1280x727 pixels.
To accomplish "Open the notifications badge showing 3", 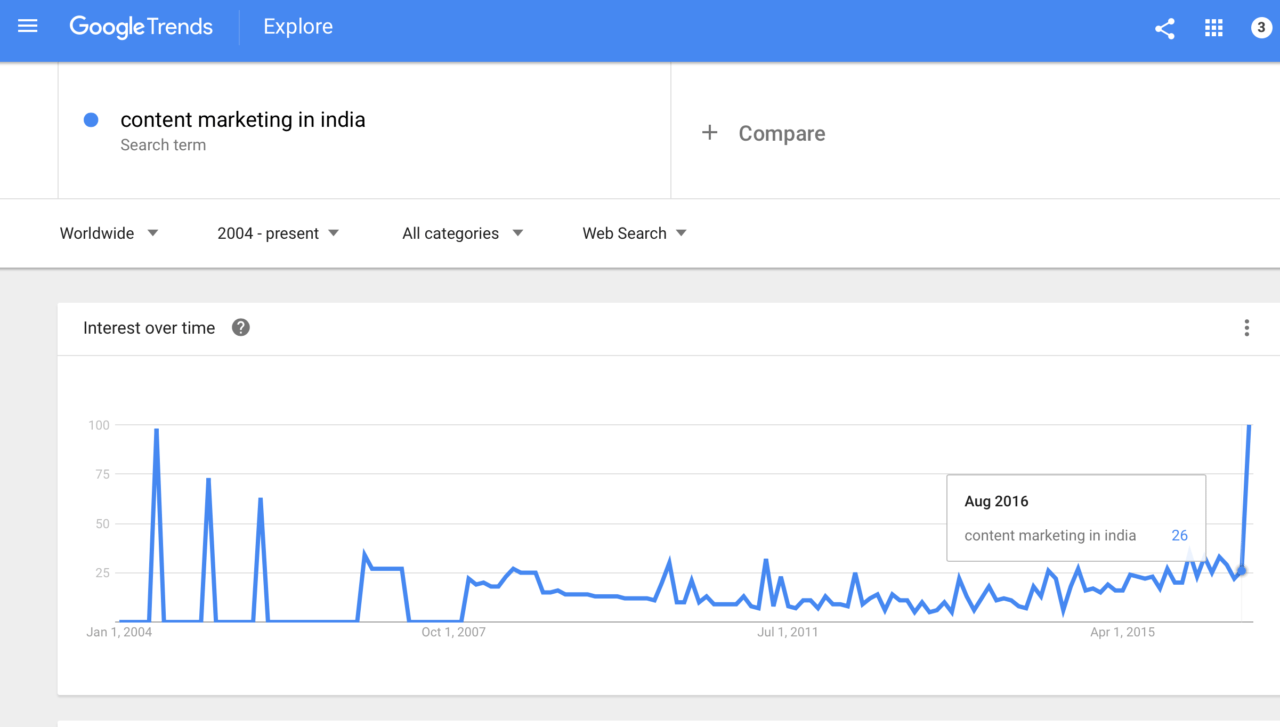I will (x=1261, y=28).
